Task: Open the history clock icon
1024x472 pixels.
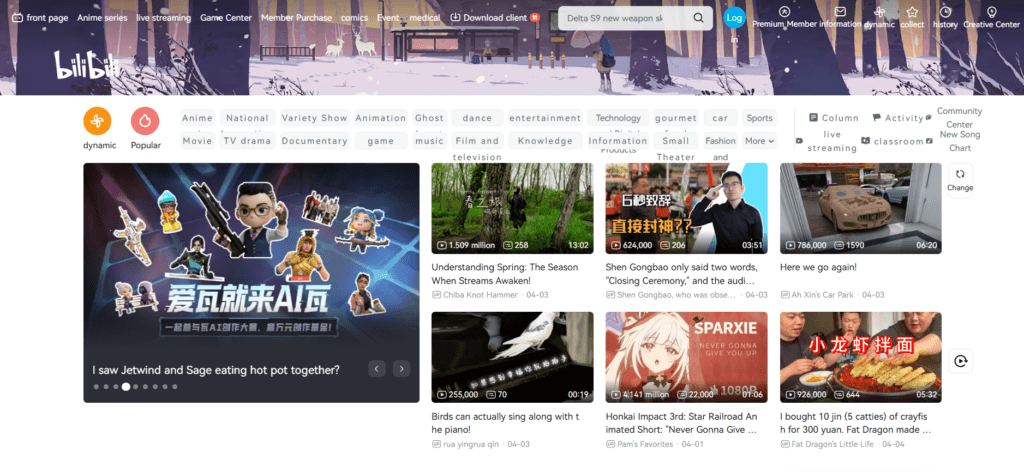Action: tap(945, 12)
